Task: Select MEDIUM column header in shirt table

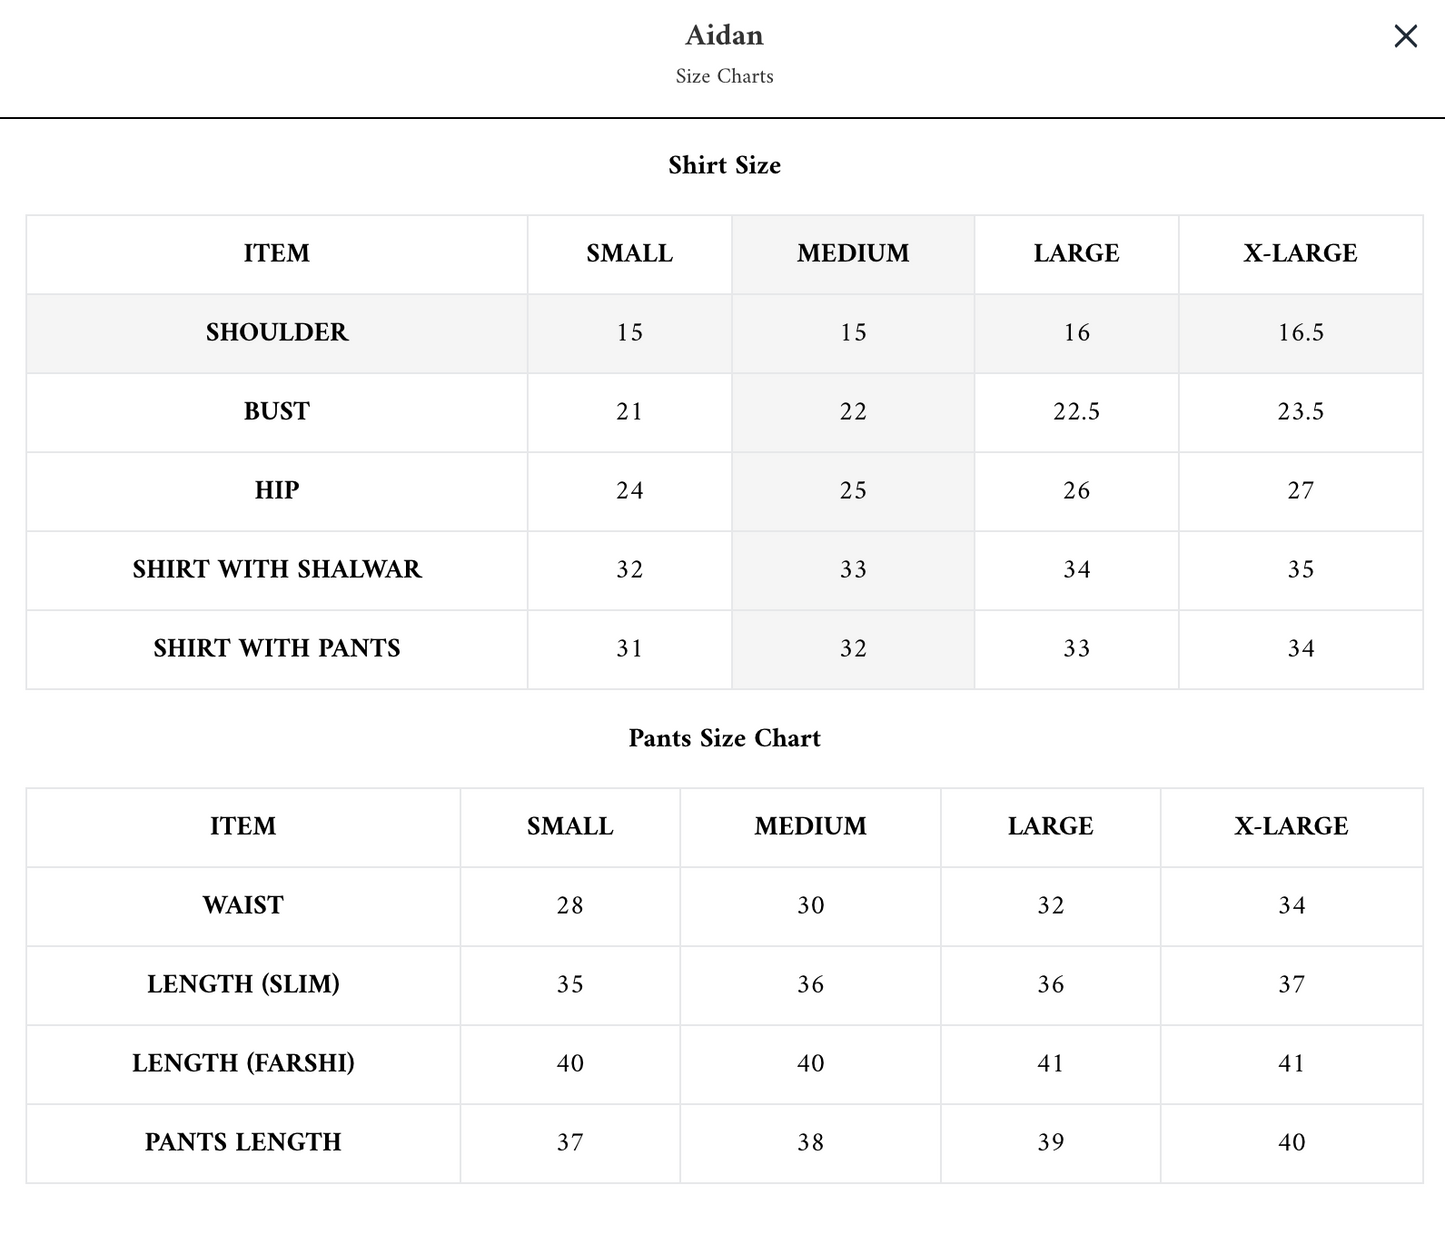Action: click(853, 253)
